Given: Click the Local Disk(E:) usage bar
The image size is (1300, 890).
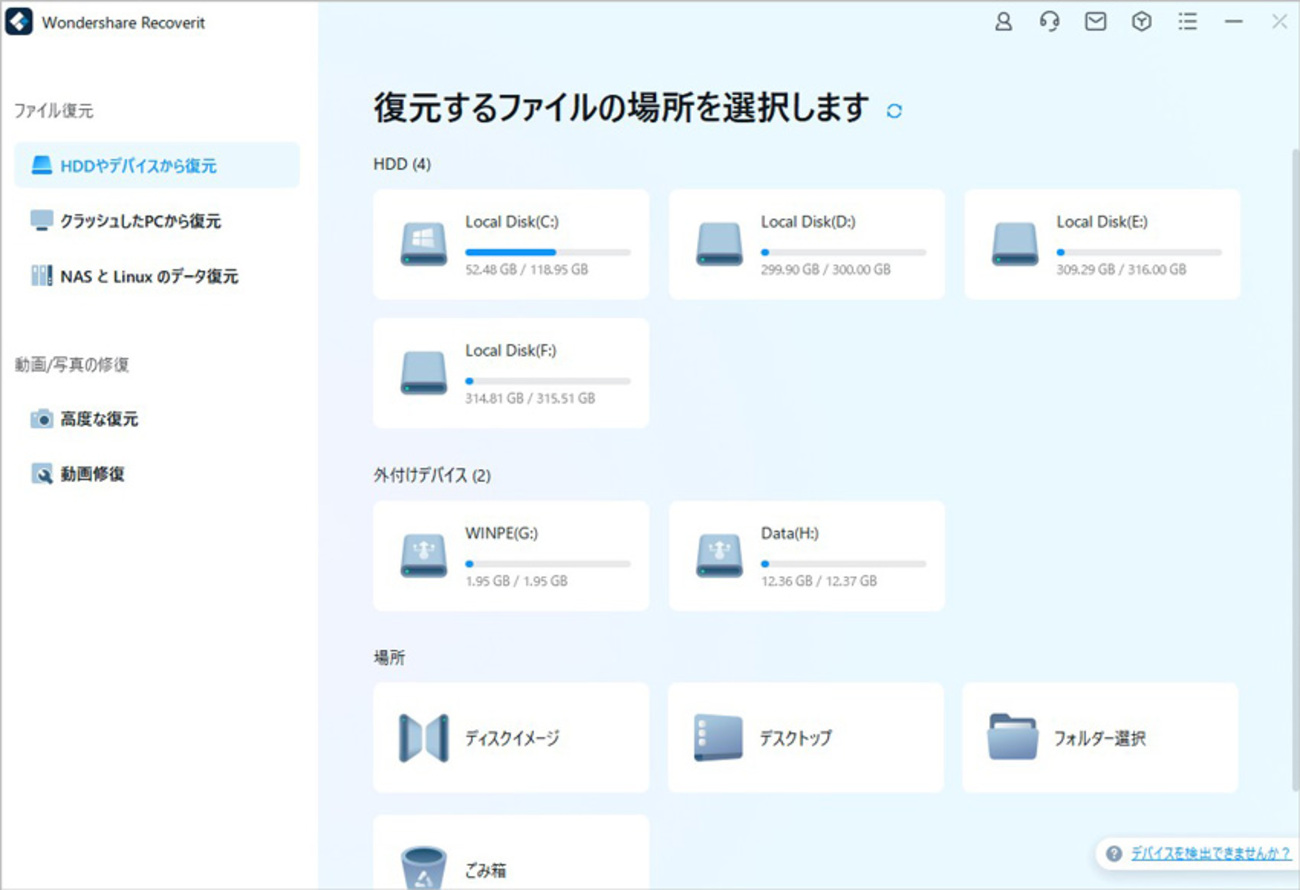Looking at the screenshot, I should pyautogui.click(x=1139, y=252).
